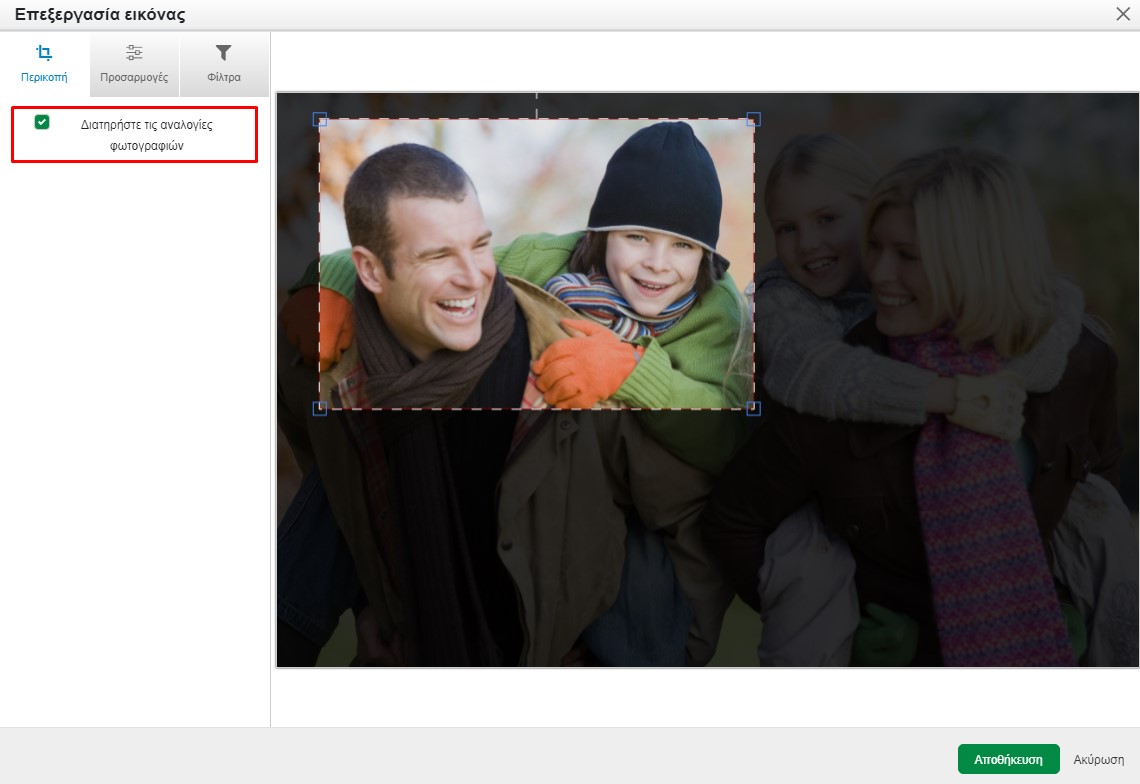
Task: Select the crop tool icon
Action: tap(44, 53)
